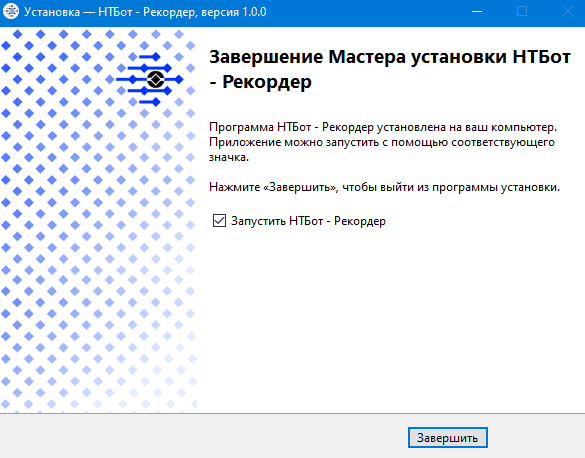The height and width of the screenshot is (458, 585).
Task: Close the installer window
Action: point(567,12)
